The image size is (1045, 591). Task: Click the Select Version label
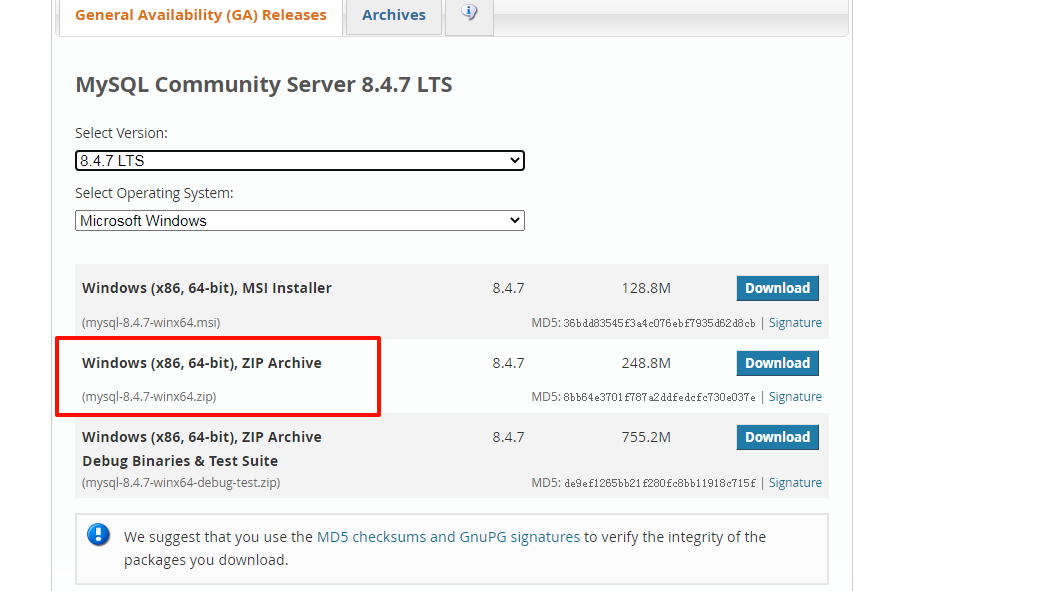(121, 133)
